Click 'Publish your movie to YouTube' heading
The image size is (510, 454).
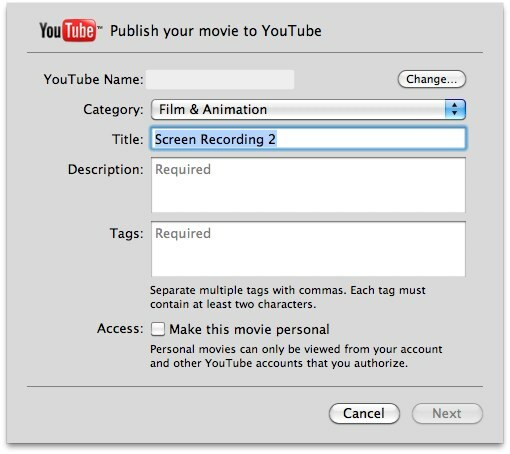(216, 31)
